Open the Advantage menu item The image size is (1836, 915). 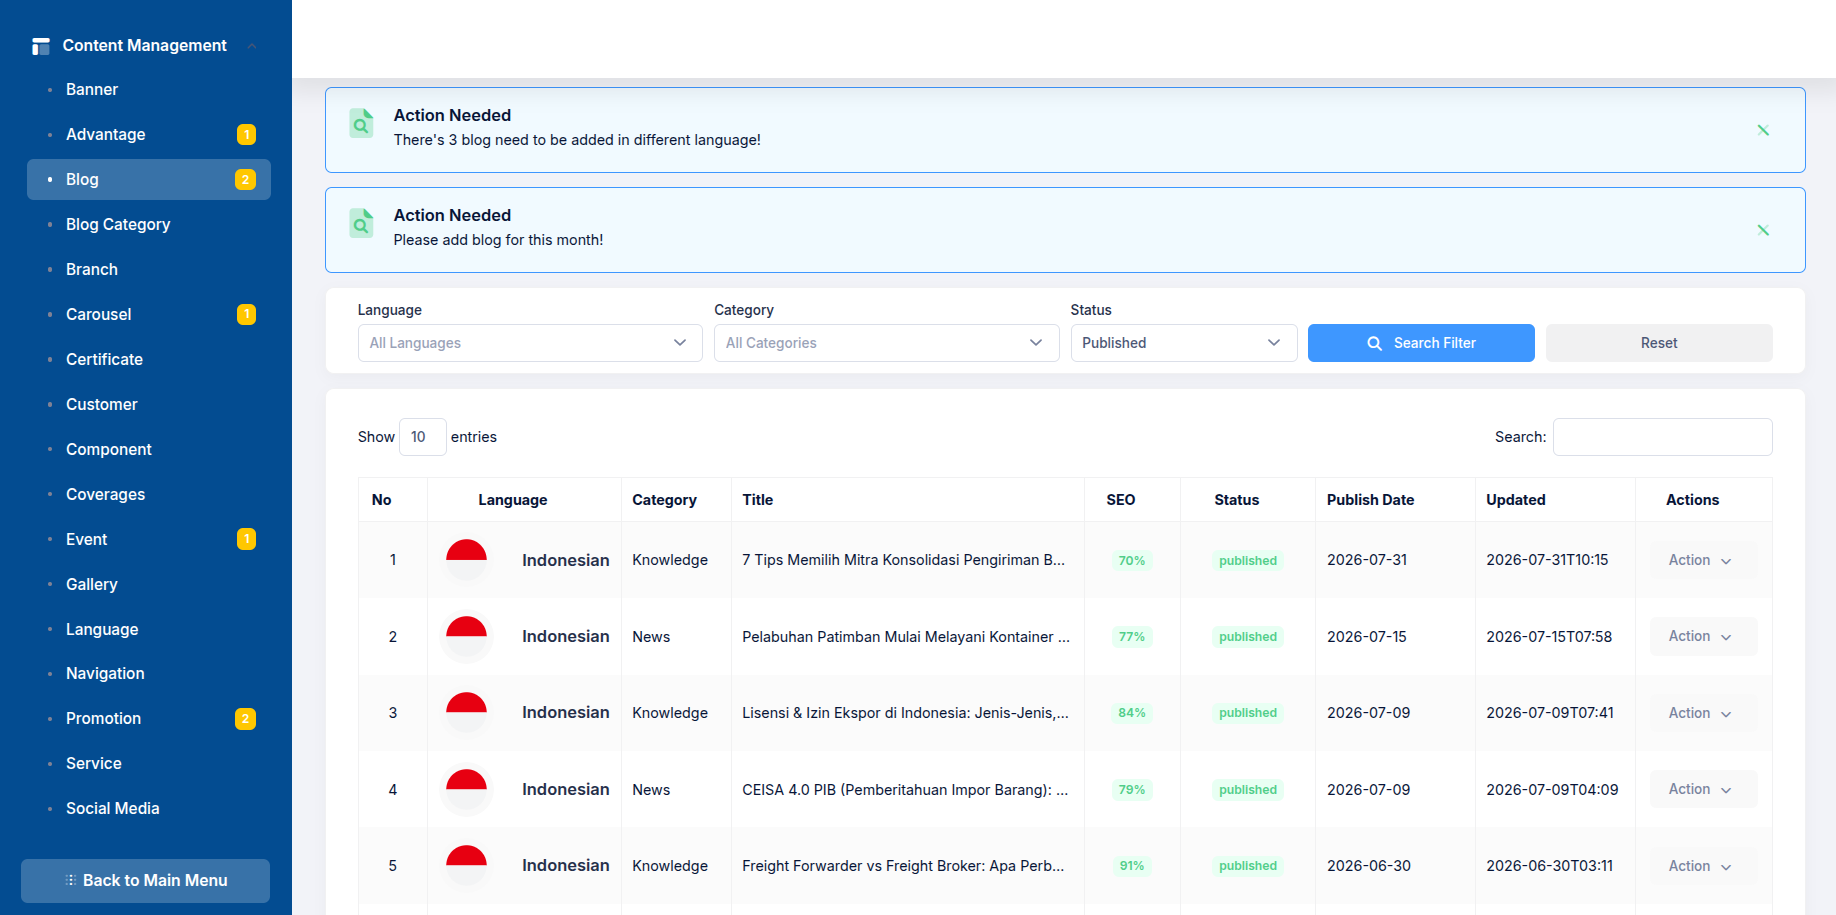click(106, 134)
